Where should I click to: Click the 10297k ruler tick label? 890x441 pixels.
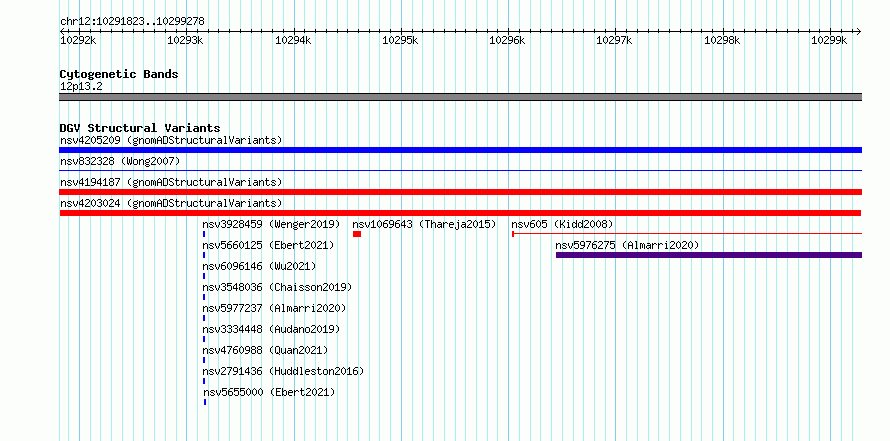(x=614, y=40)
